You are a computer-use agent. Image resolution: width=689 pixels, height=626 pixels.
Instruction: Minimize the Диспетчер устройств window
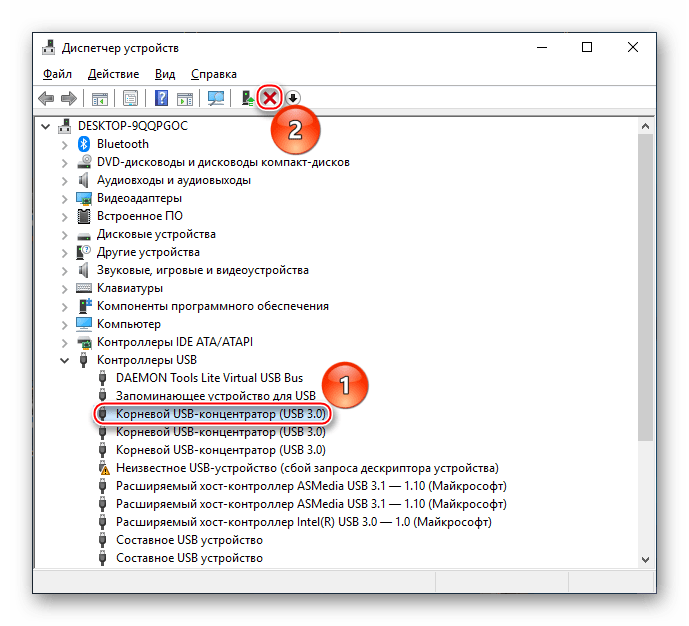click(x=542, y=47)
